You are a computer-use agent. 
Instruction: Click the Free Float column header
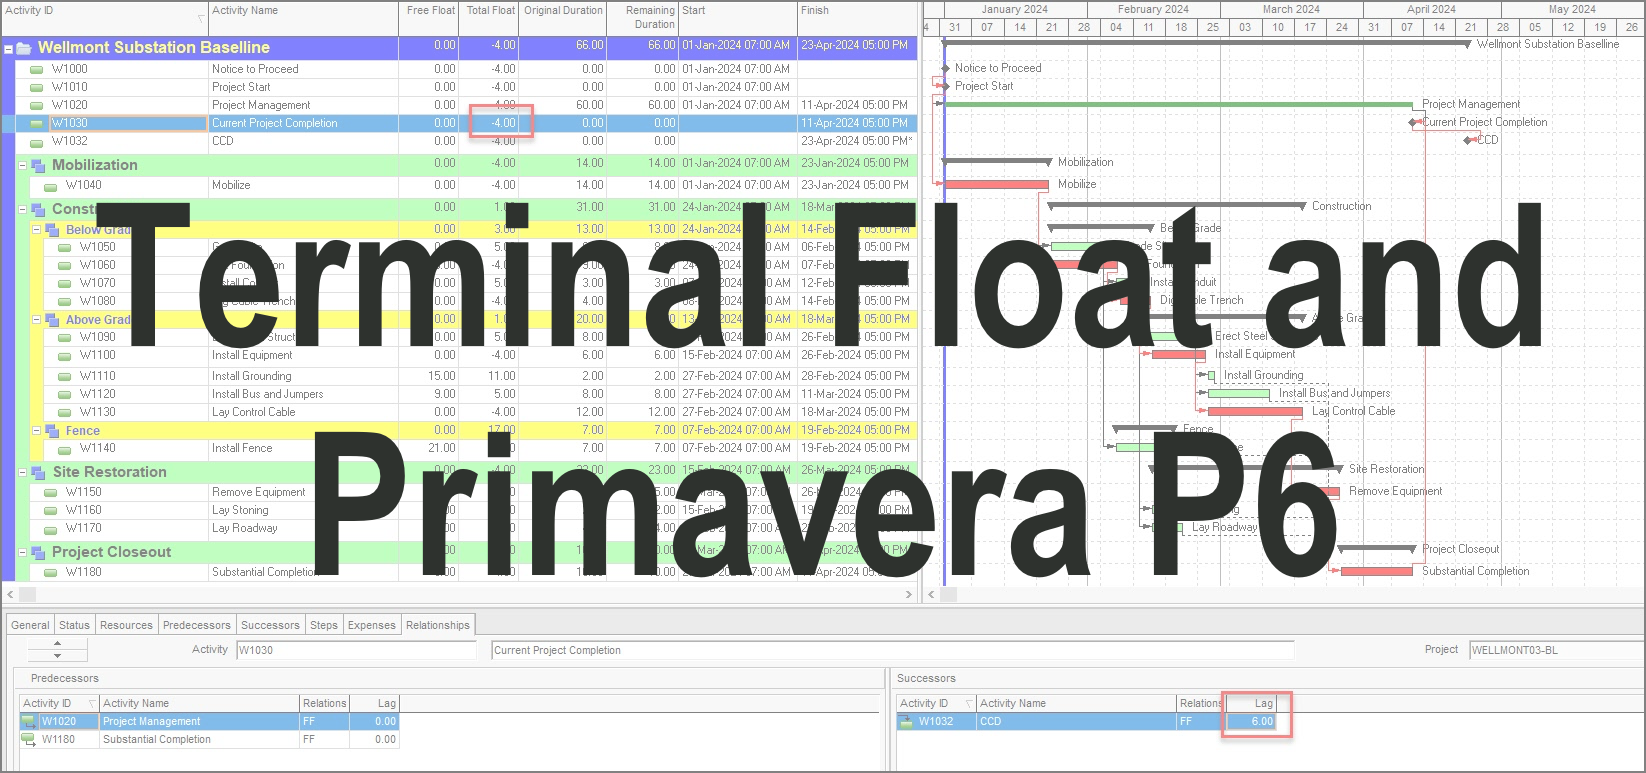[x=428, y=17]
